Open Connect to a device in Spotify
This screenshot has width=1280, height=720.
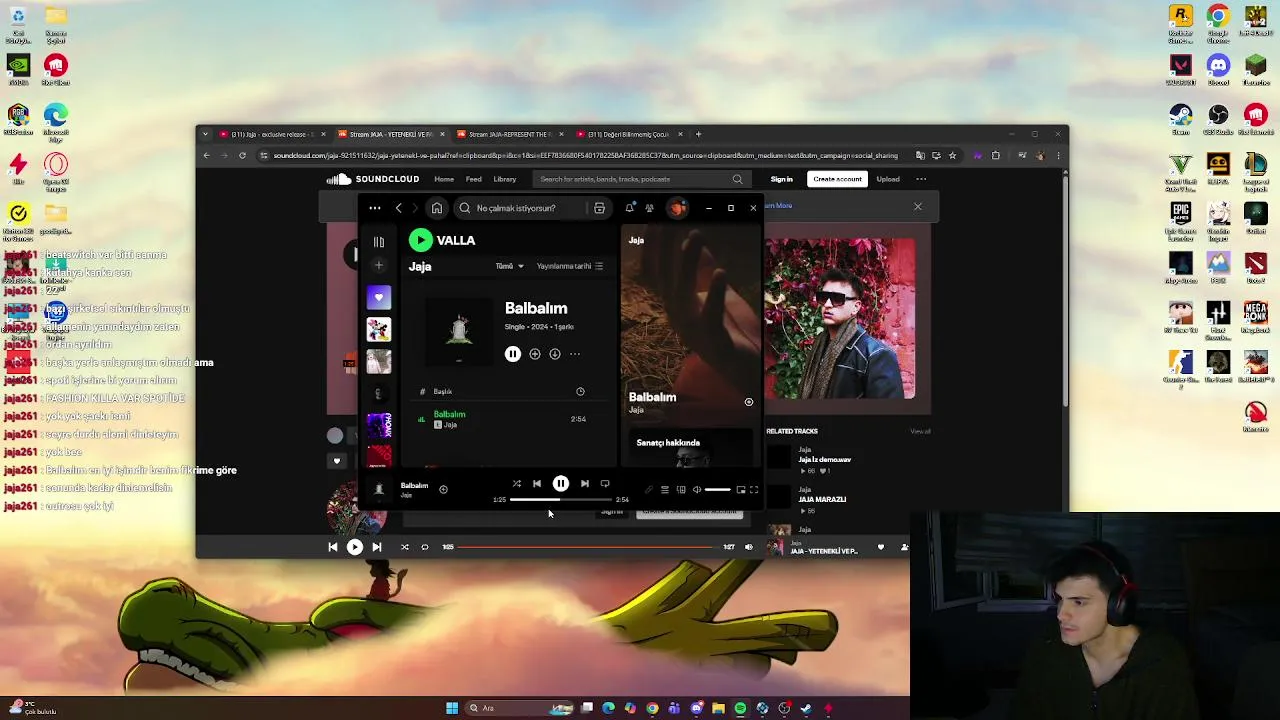tap(681, 490)
